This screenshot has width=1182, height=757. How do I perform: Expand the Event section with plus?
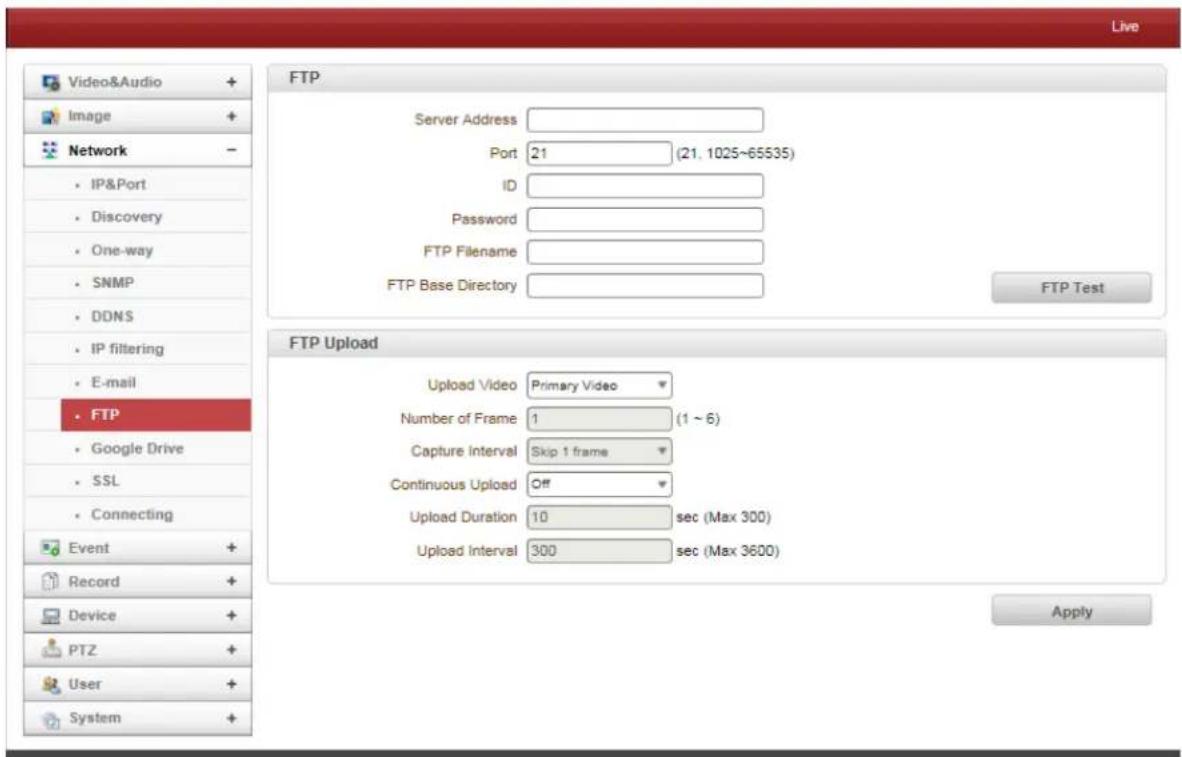tap(231, 548)
